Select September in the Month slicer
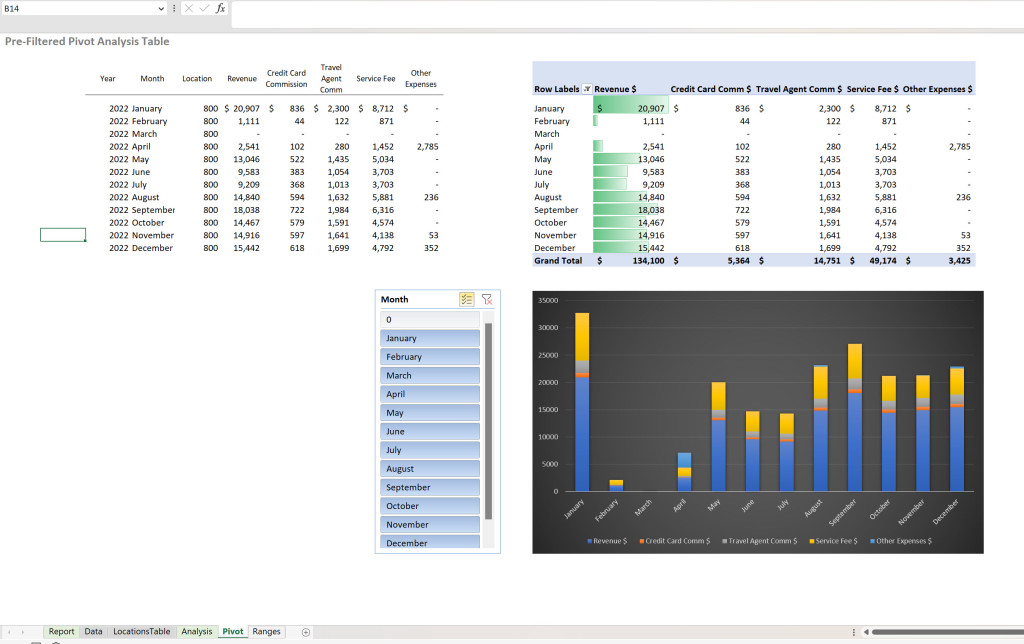 pos(430,487)
